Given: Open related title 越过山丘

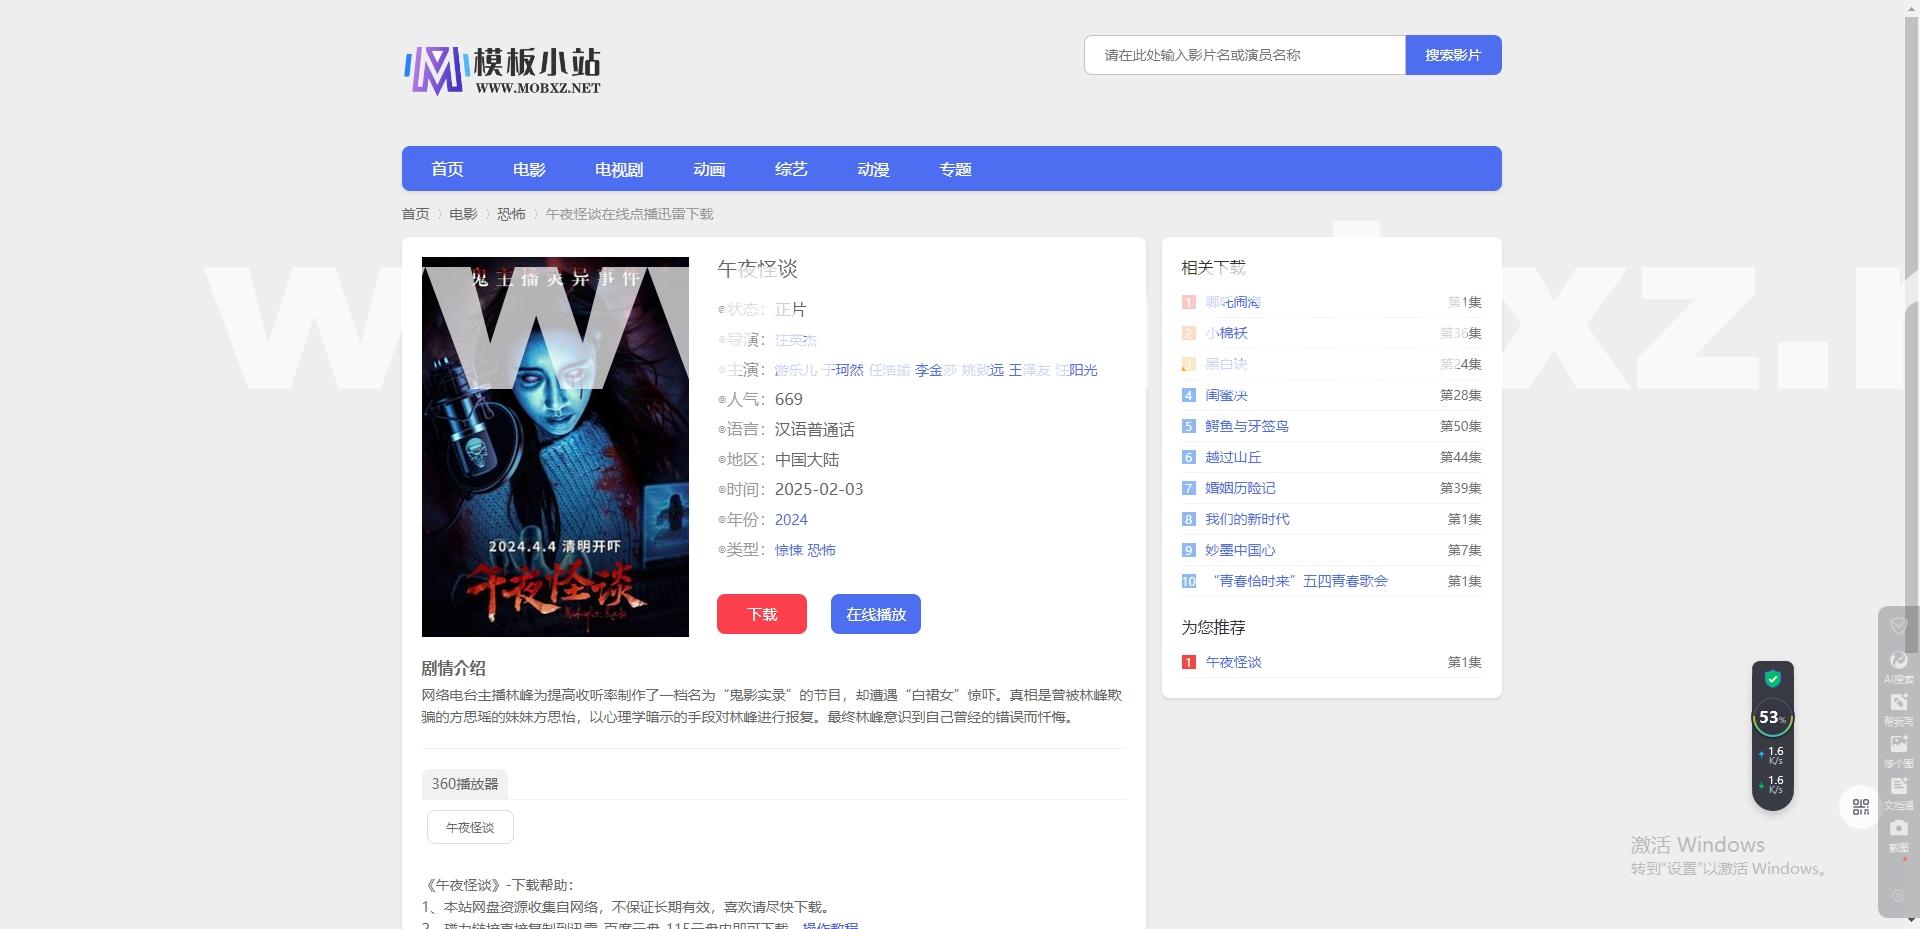Looking at the screenshot, I should click(x=1233, y=457).
